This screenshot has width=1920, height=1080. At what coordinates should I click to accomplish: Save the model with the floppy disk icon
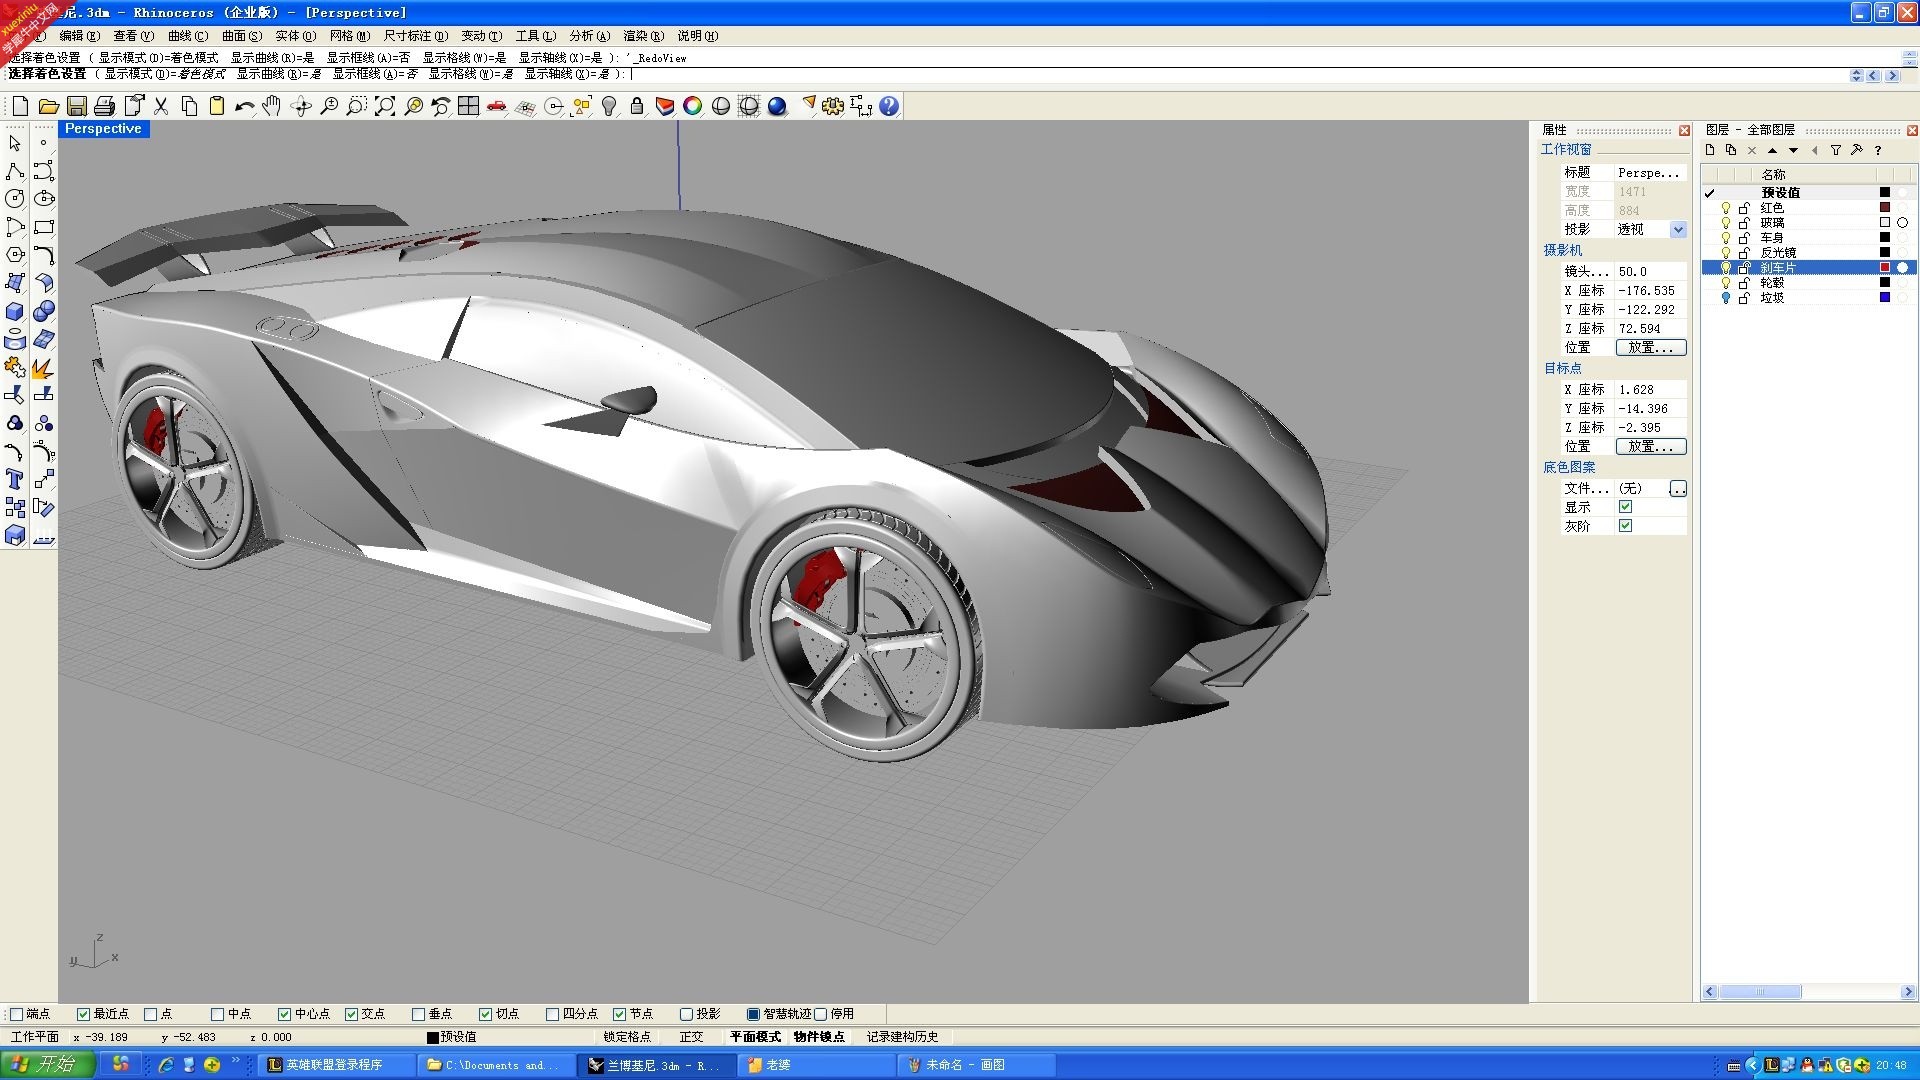pyautogui.click(x=76, y=106)
